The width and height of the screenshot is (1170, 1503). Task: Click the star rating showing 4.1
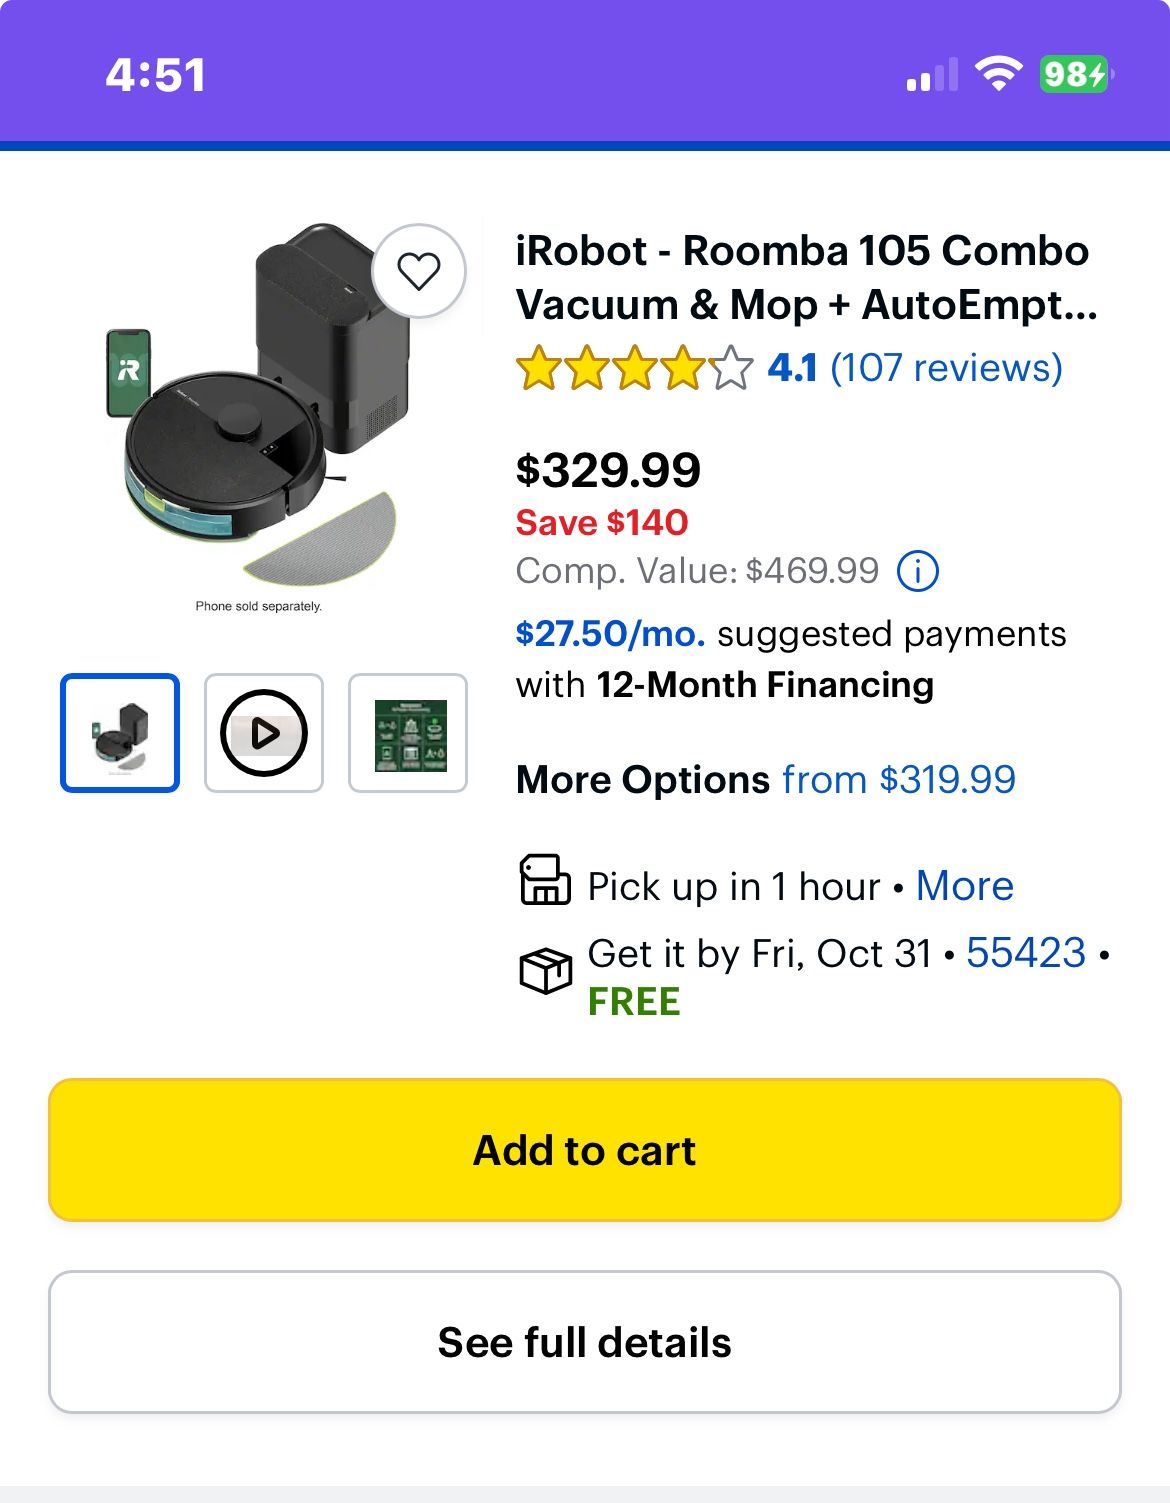630,368
